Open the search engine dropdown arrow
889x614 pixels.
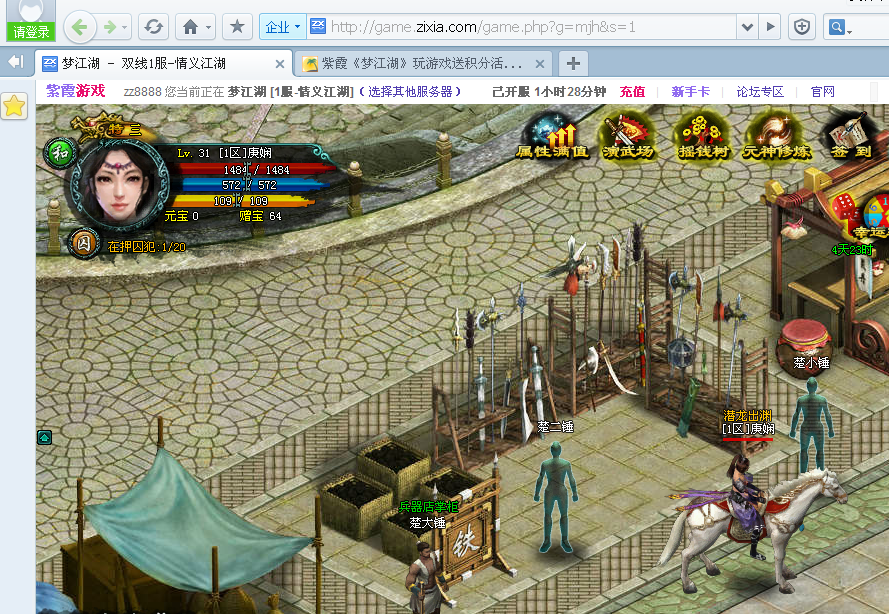[x=849, y=30]
